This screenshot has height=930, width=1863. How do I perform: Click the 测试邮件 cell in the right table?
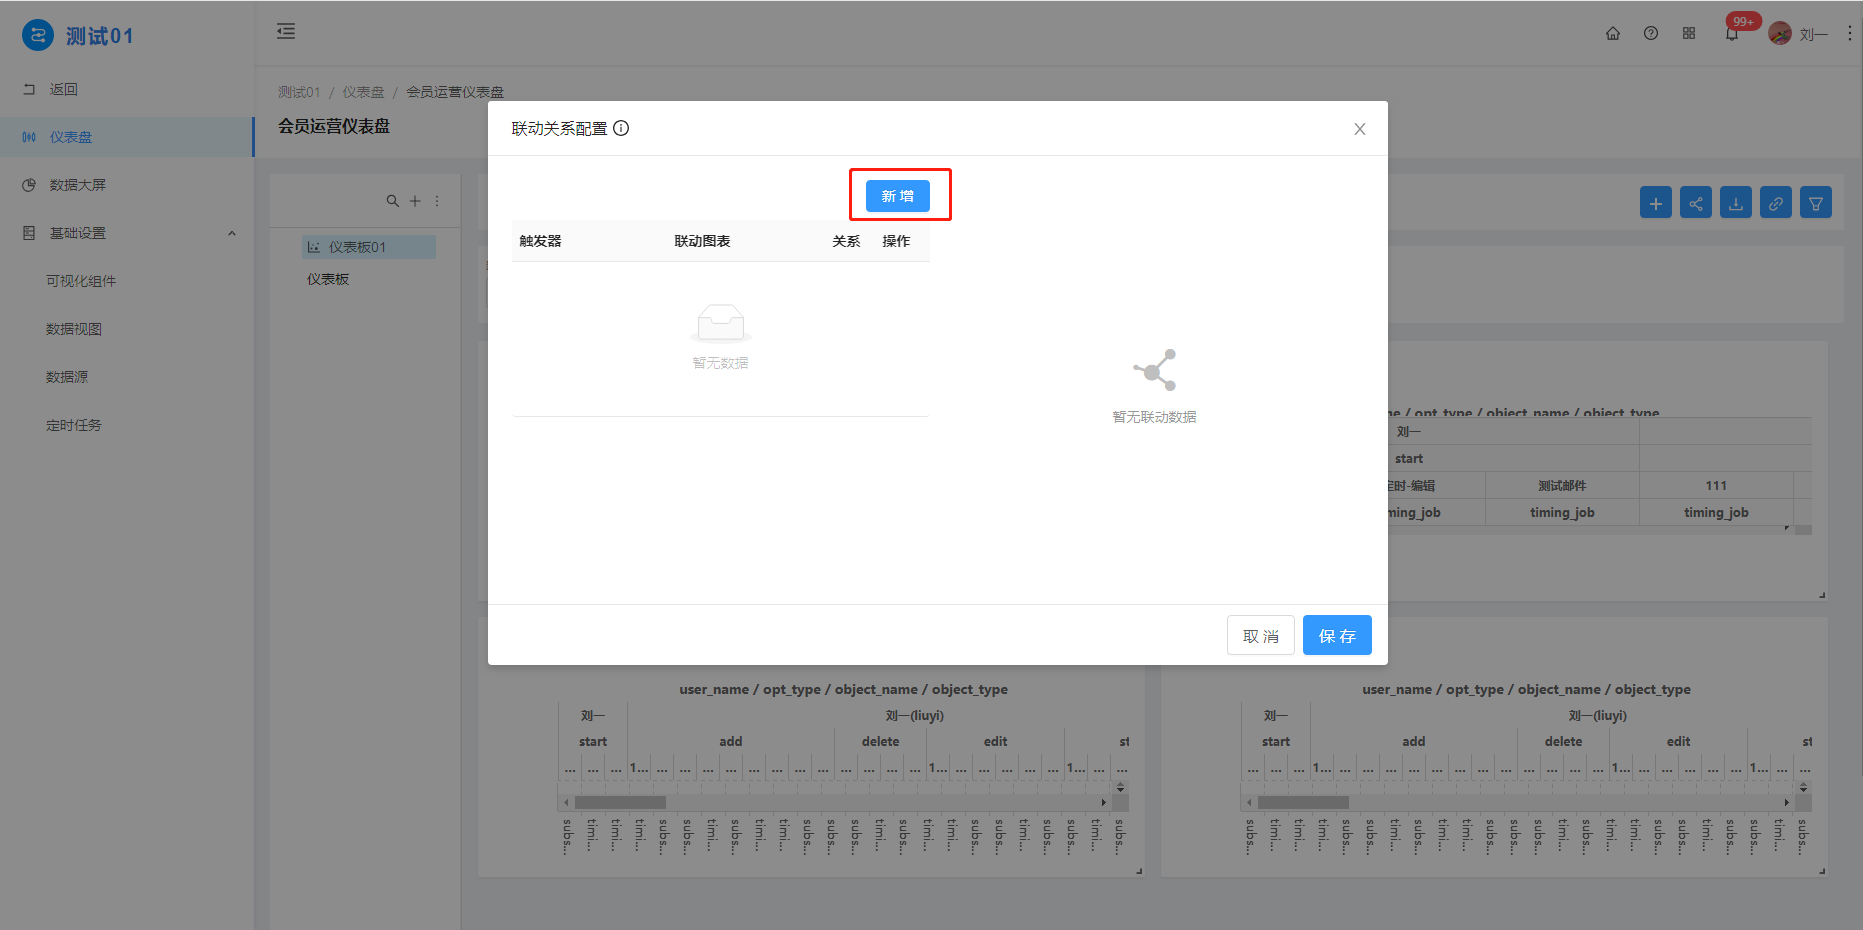[x=1562, y=485]
